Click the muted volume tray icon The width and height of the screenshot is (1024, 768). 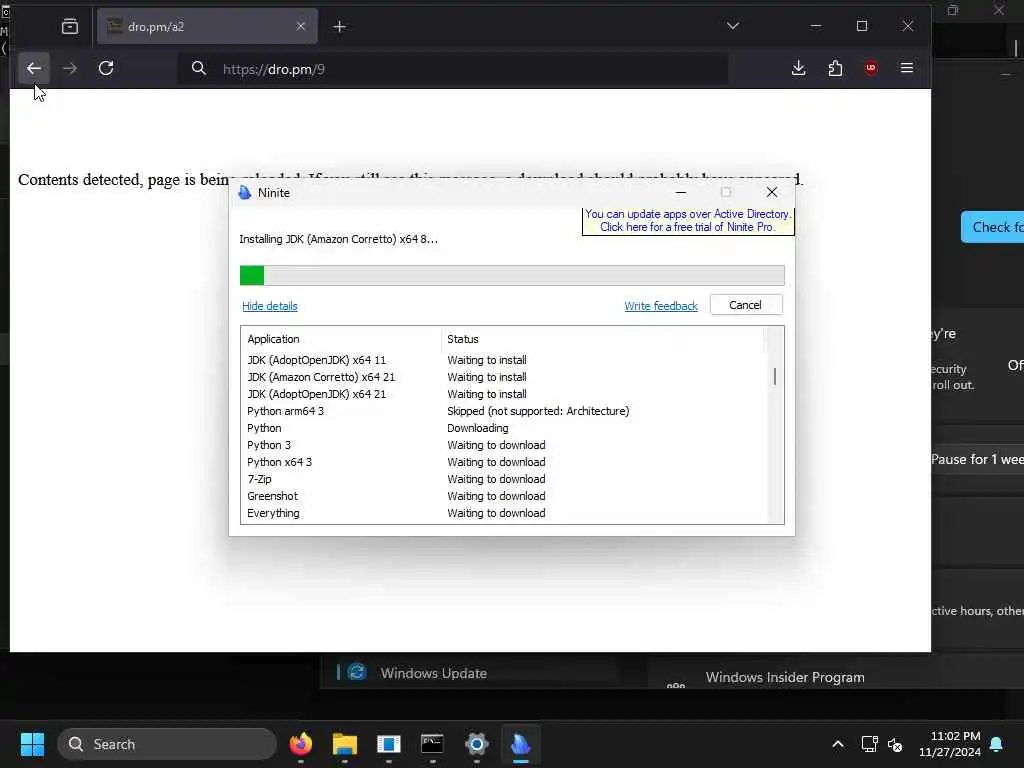pos(895,744)
